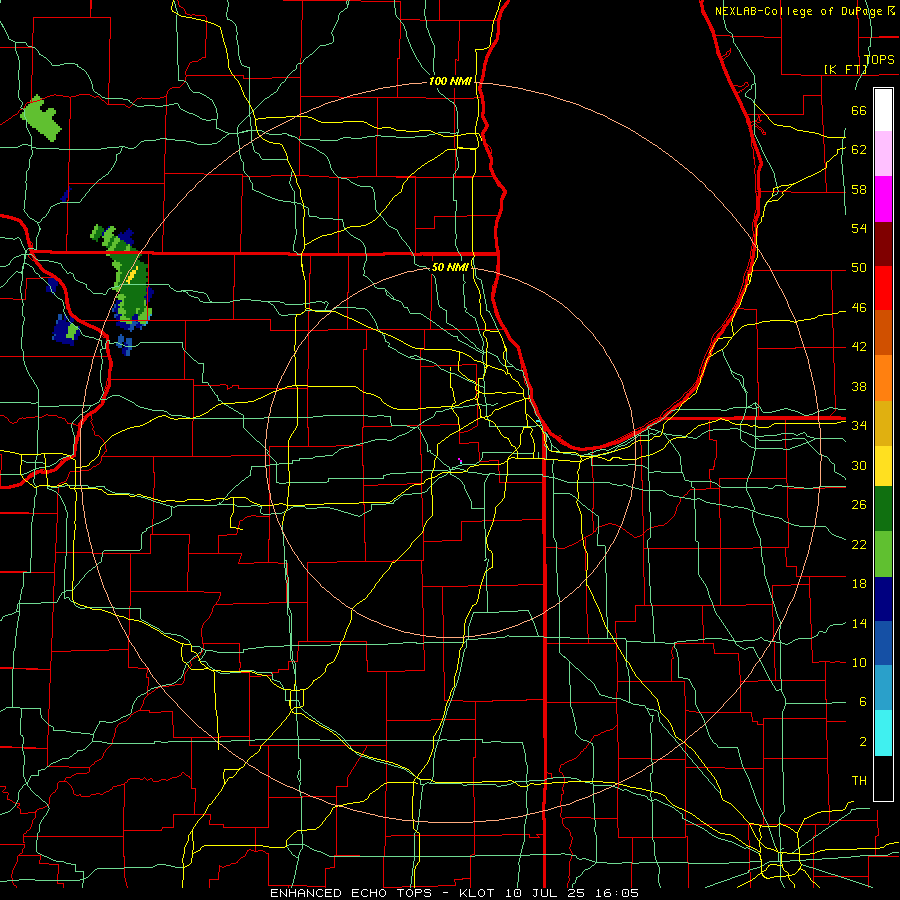The image size is (900, 900).
Task: Click the '38' legend value
Action: pyautogui.click(x=859, y=386)
